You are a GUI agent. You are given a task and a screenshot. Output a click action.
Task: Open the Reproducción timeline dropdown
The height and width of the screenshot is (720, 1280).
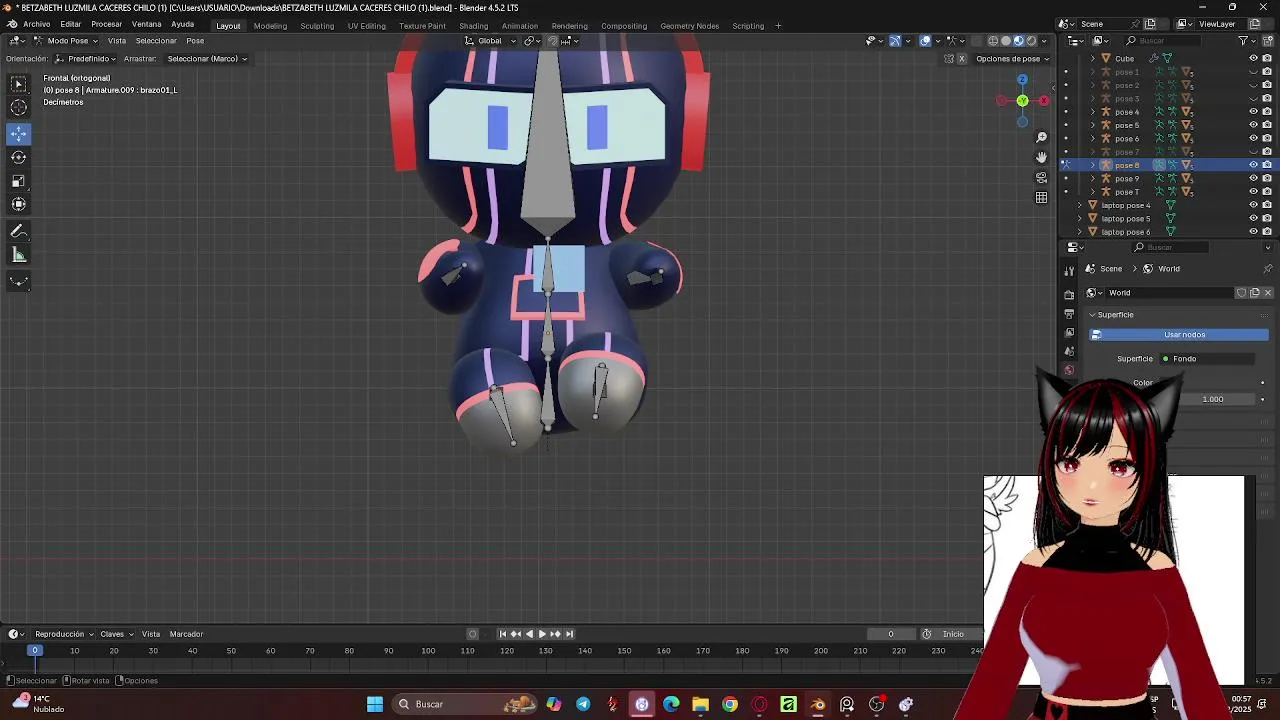[x=64, y=634]
